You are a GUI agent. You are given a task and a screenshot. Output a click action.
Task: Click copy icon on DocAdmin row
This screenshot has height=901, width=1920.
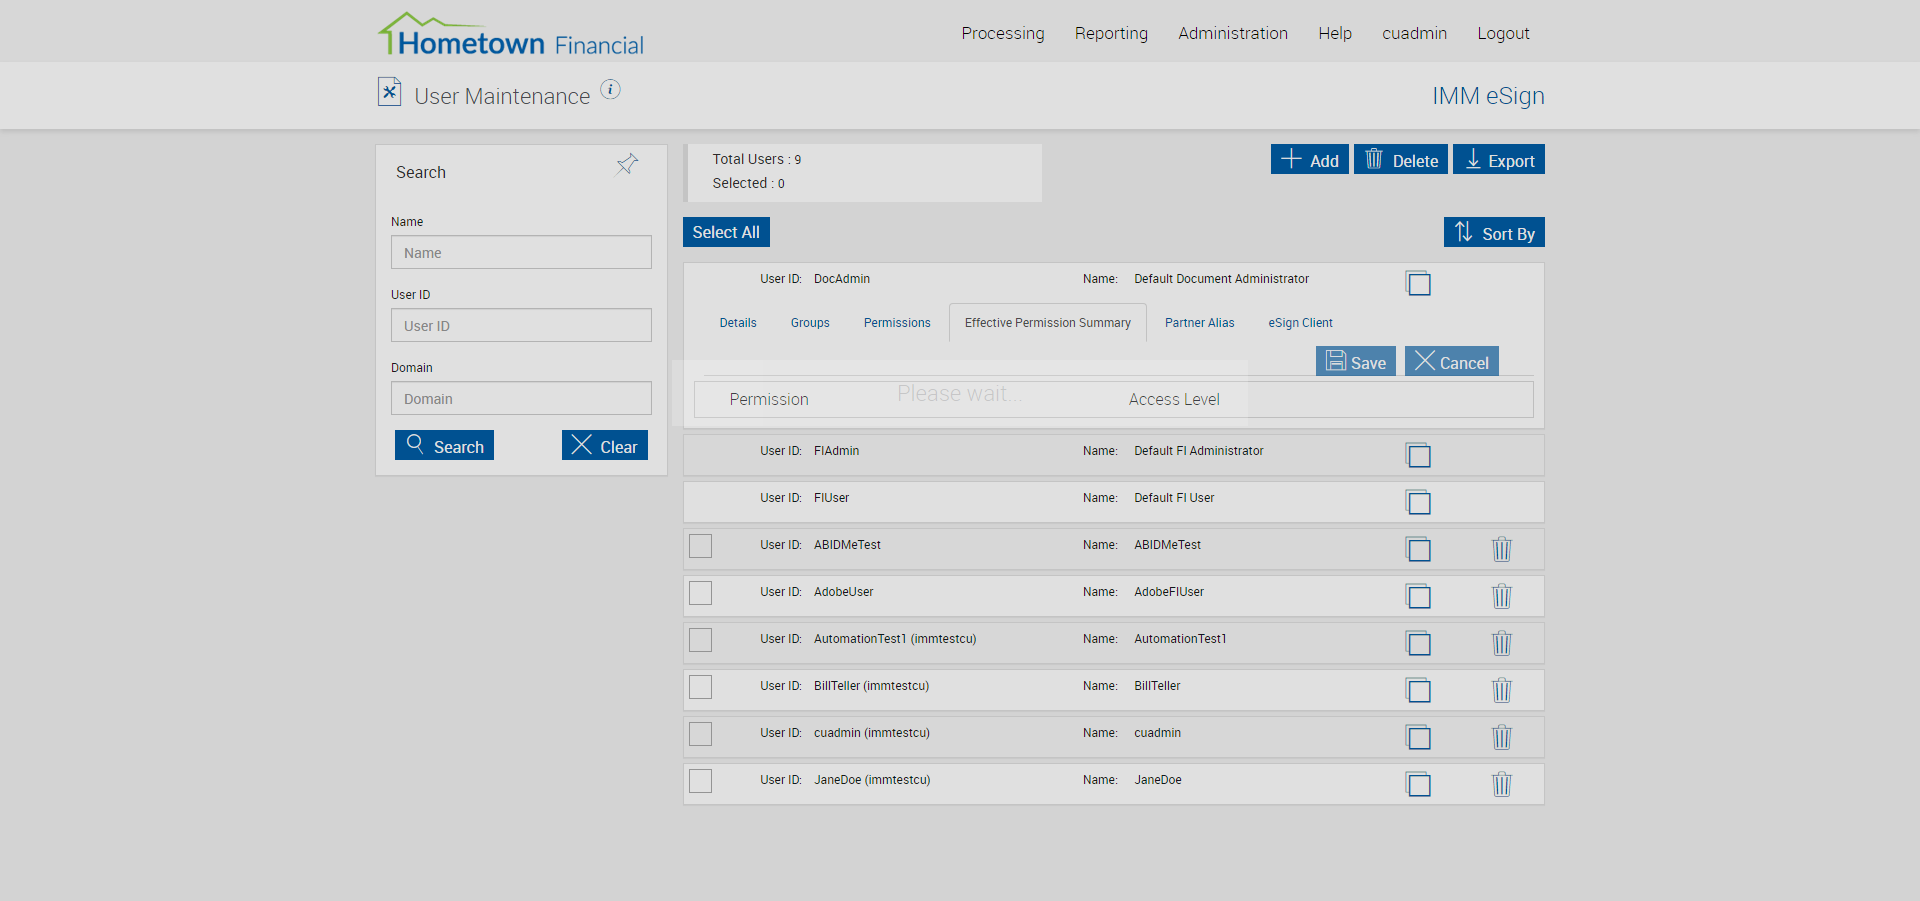1418,283
